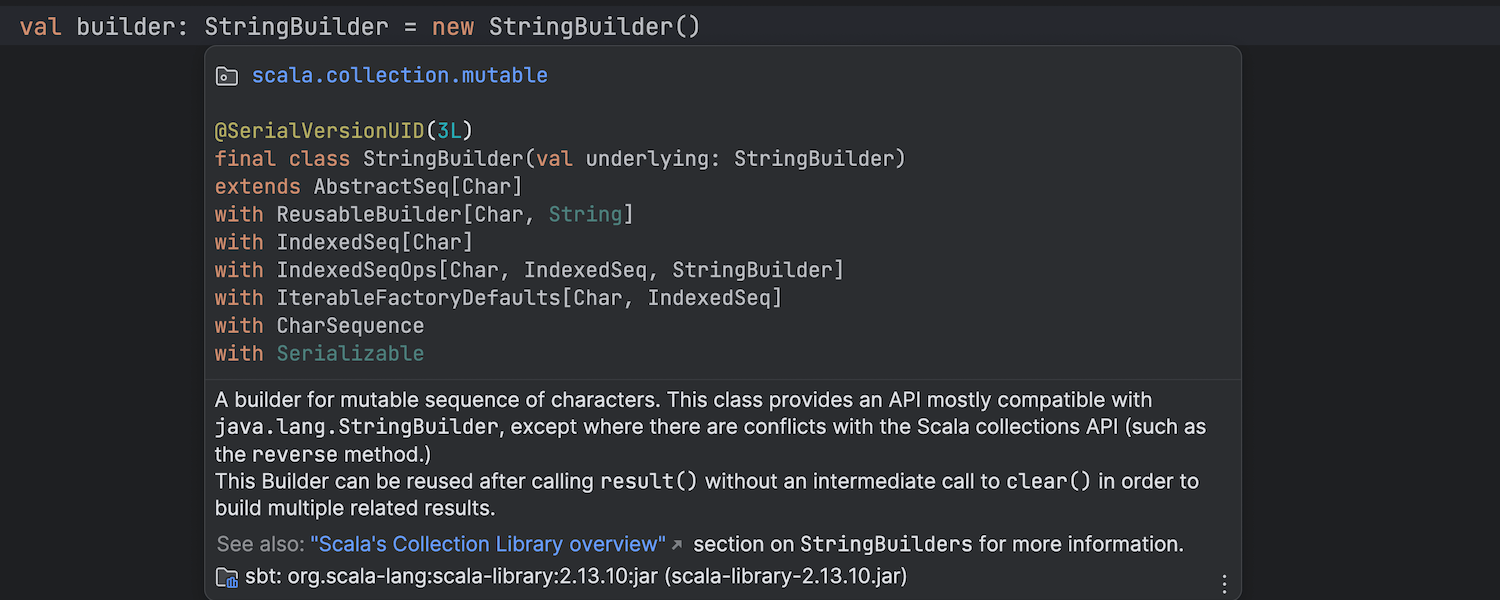Open the scala.collection.mutable package link

coord(399,76)
